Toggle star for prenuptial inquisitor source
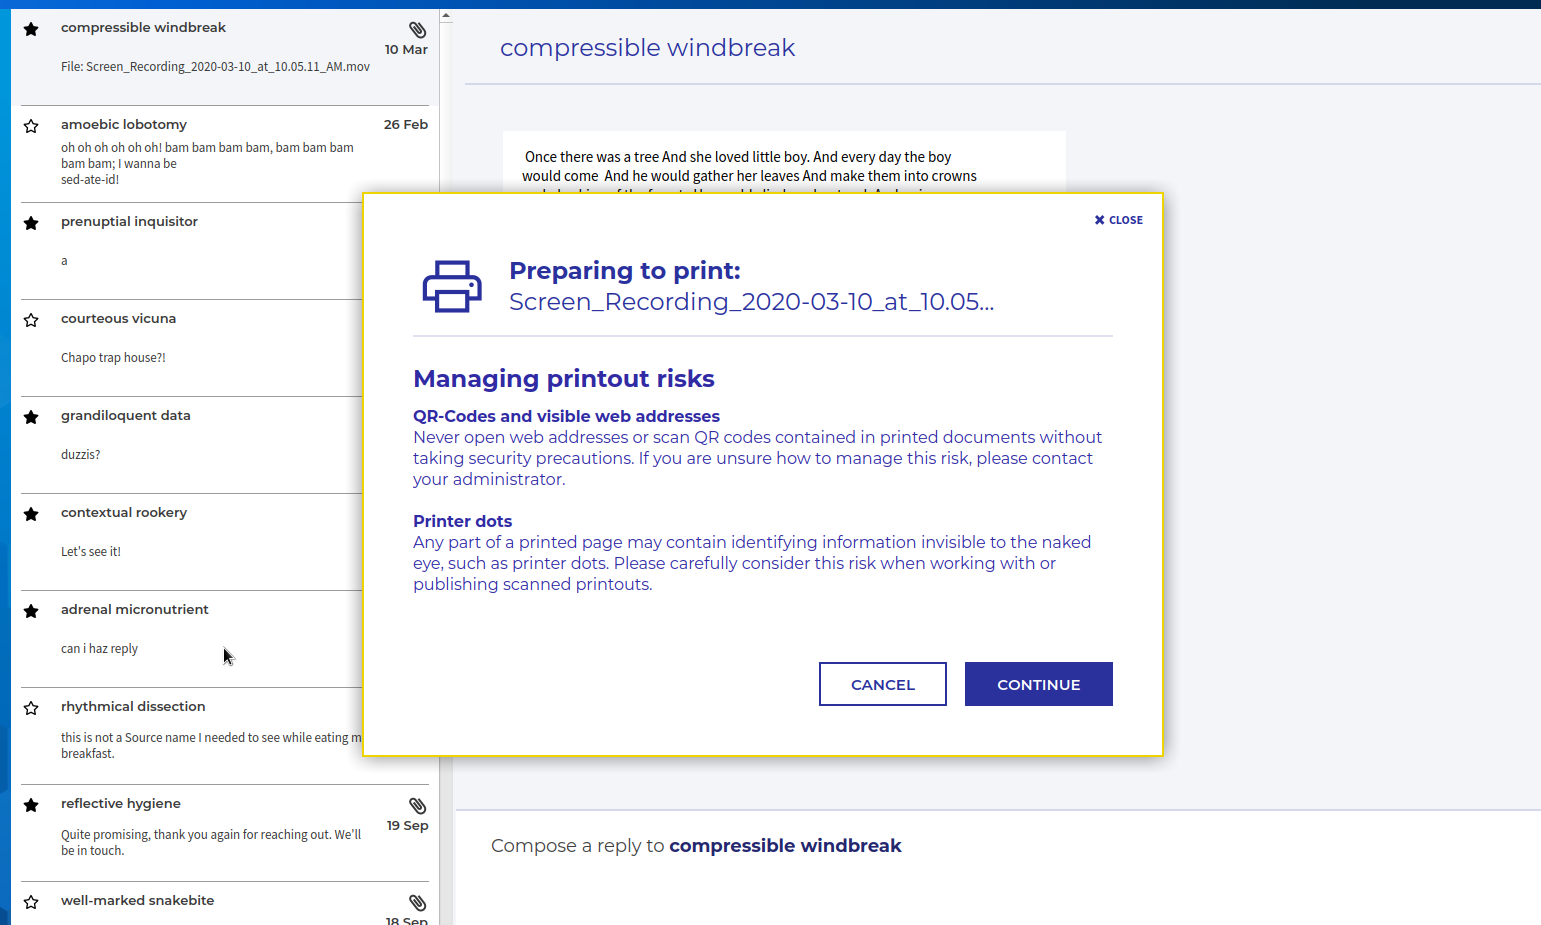The width and height of the screenshot is (1541, 925). (x=31, y=223)
